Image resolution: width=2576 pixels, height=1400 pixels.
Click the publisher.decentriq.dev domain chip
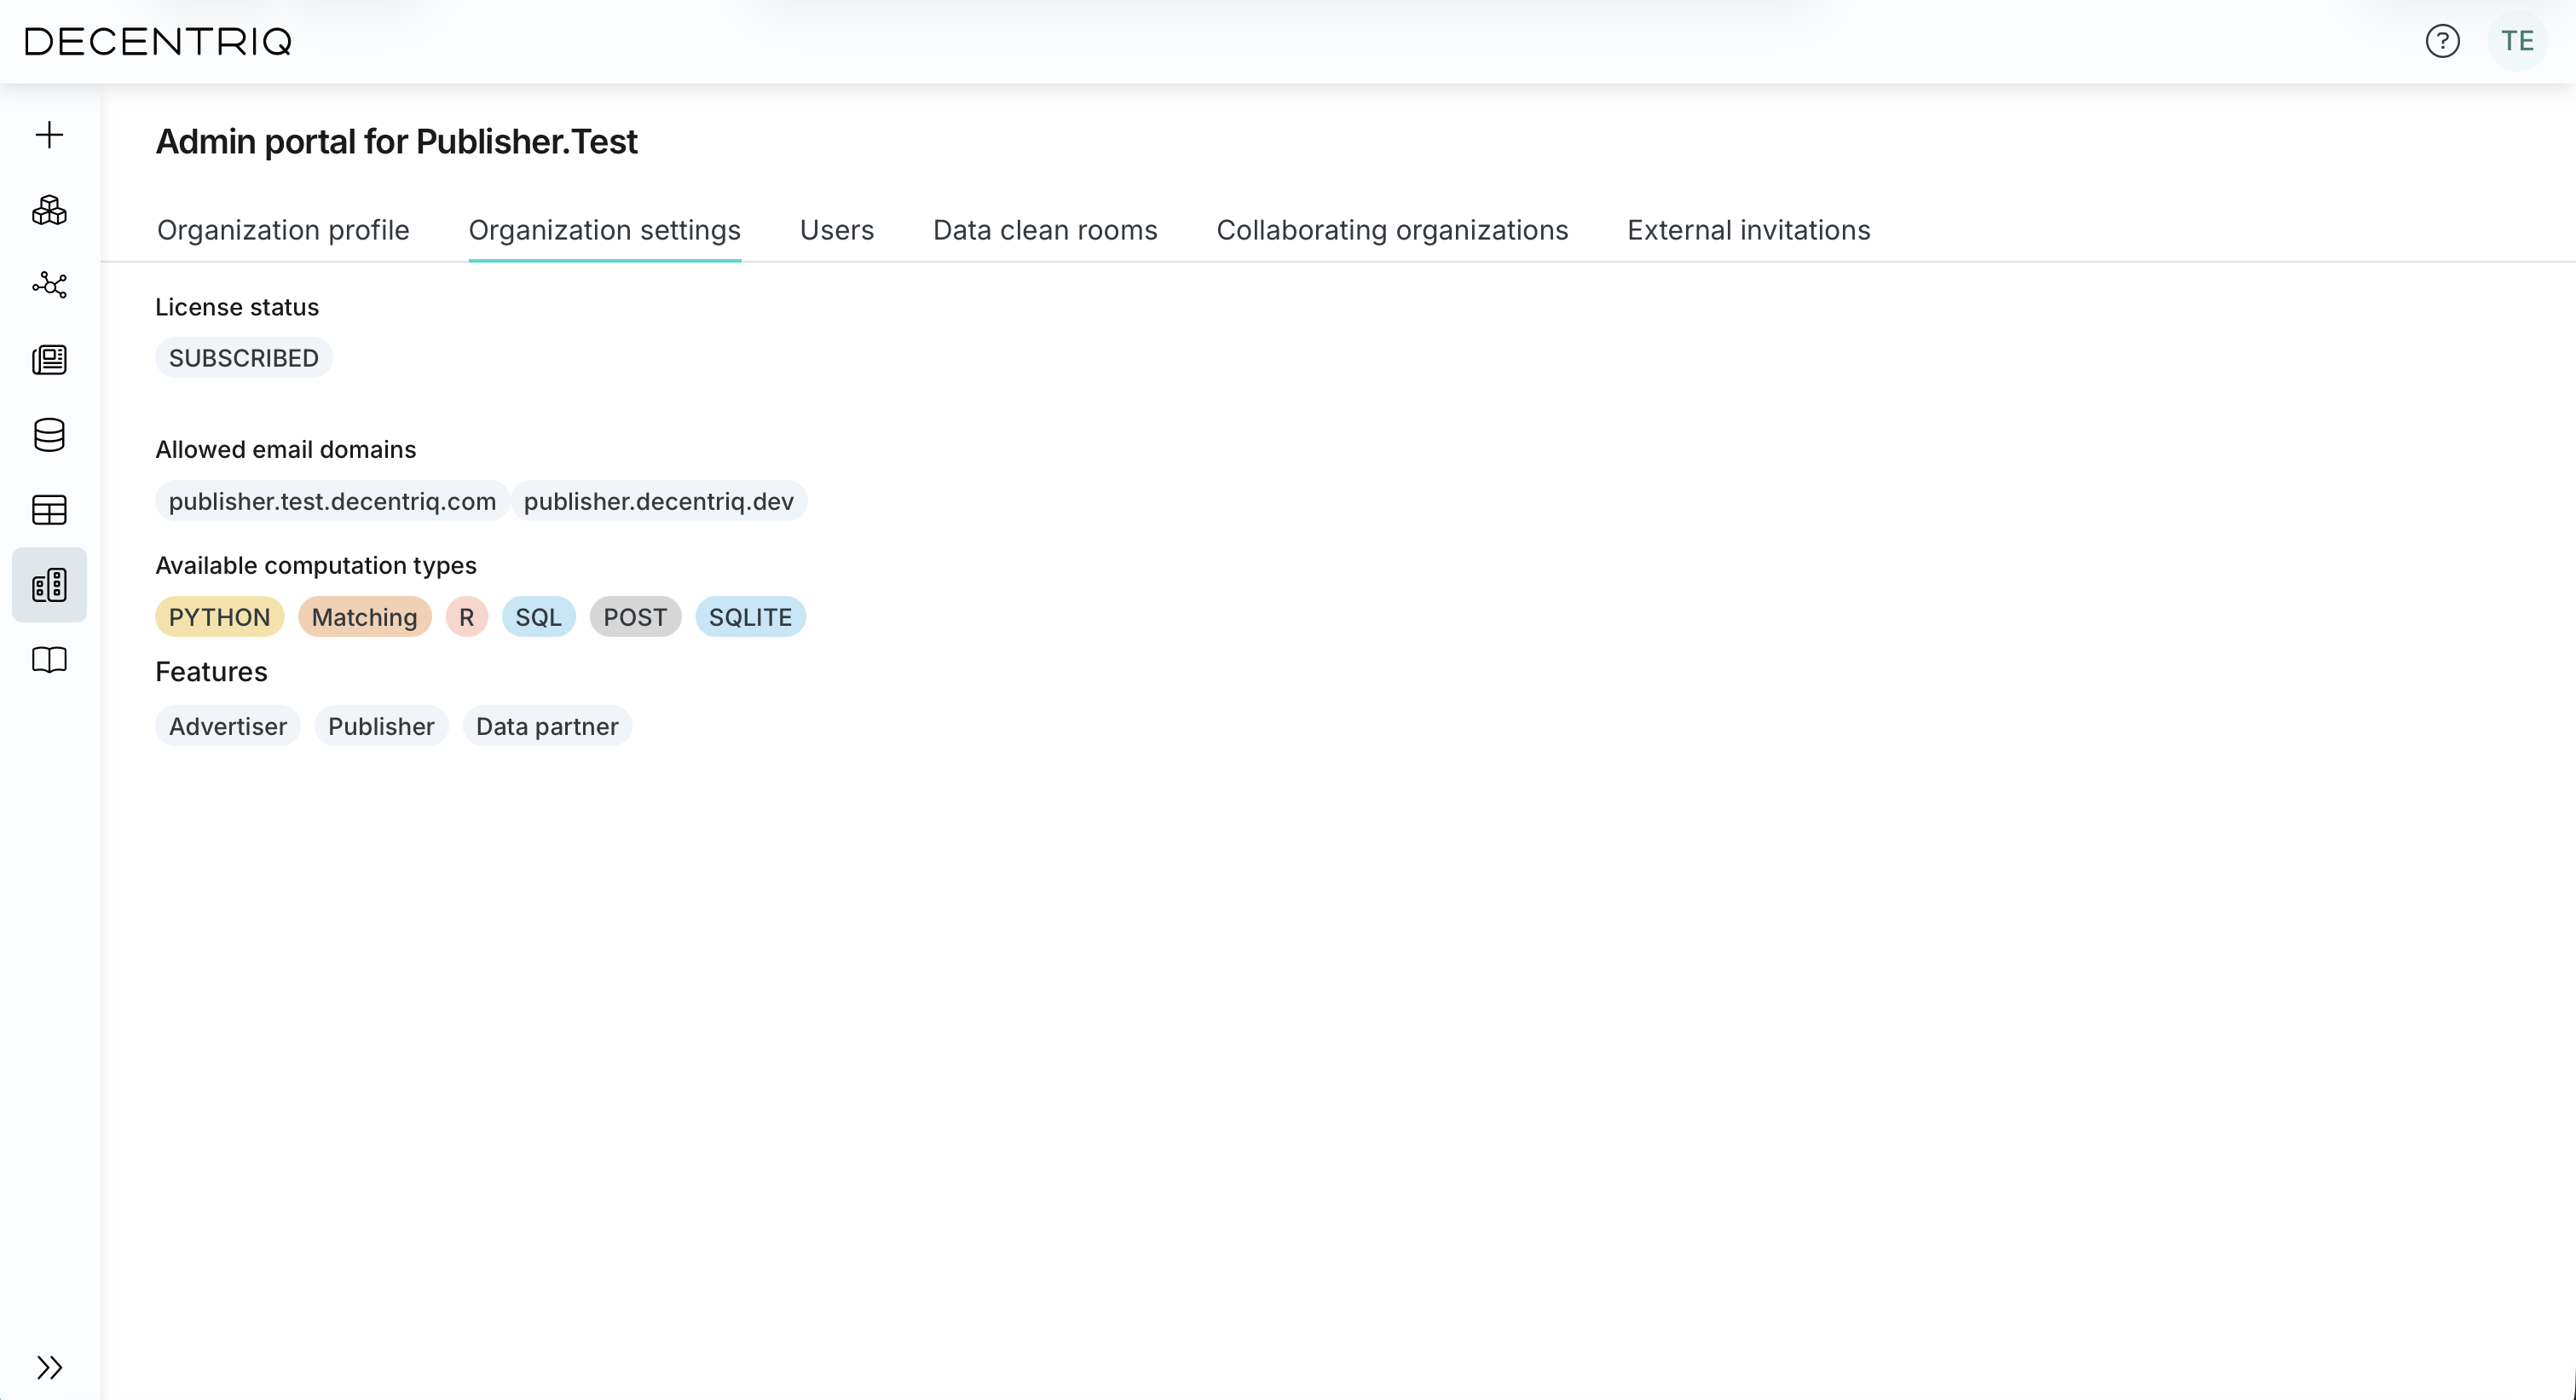tap(658, 501)
